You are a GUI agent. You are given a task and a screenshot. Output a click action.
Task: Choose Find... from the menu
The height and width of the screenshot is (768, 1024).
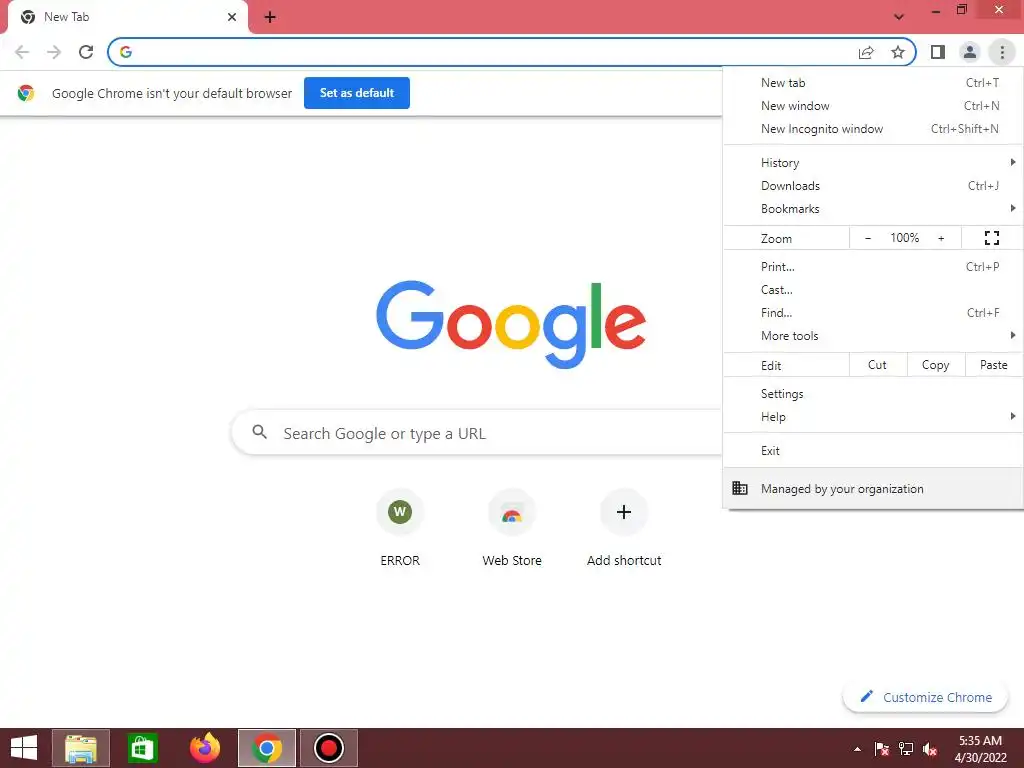click(873, 313)
